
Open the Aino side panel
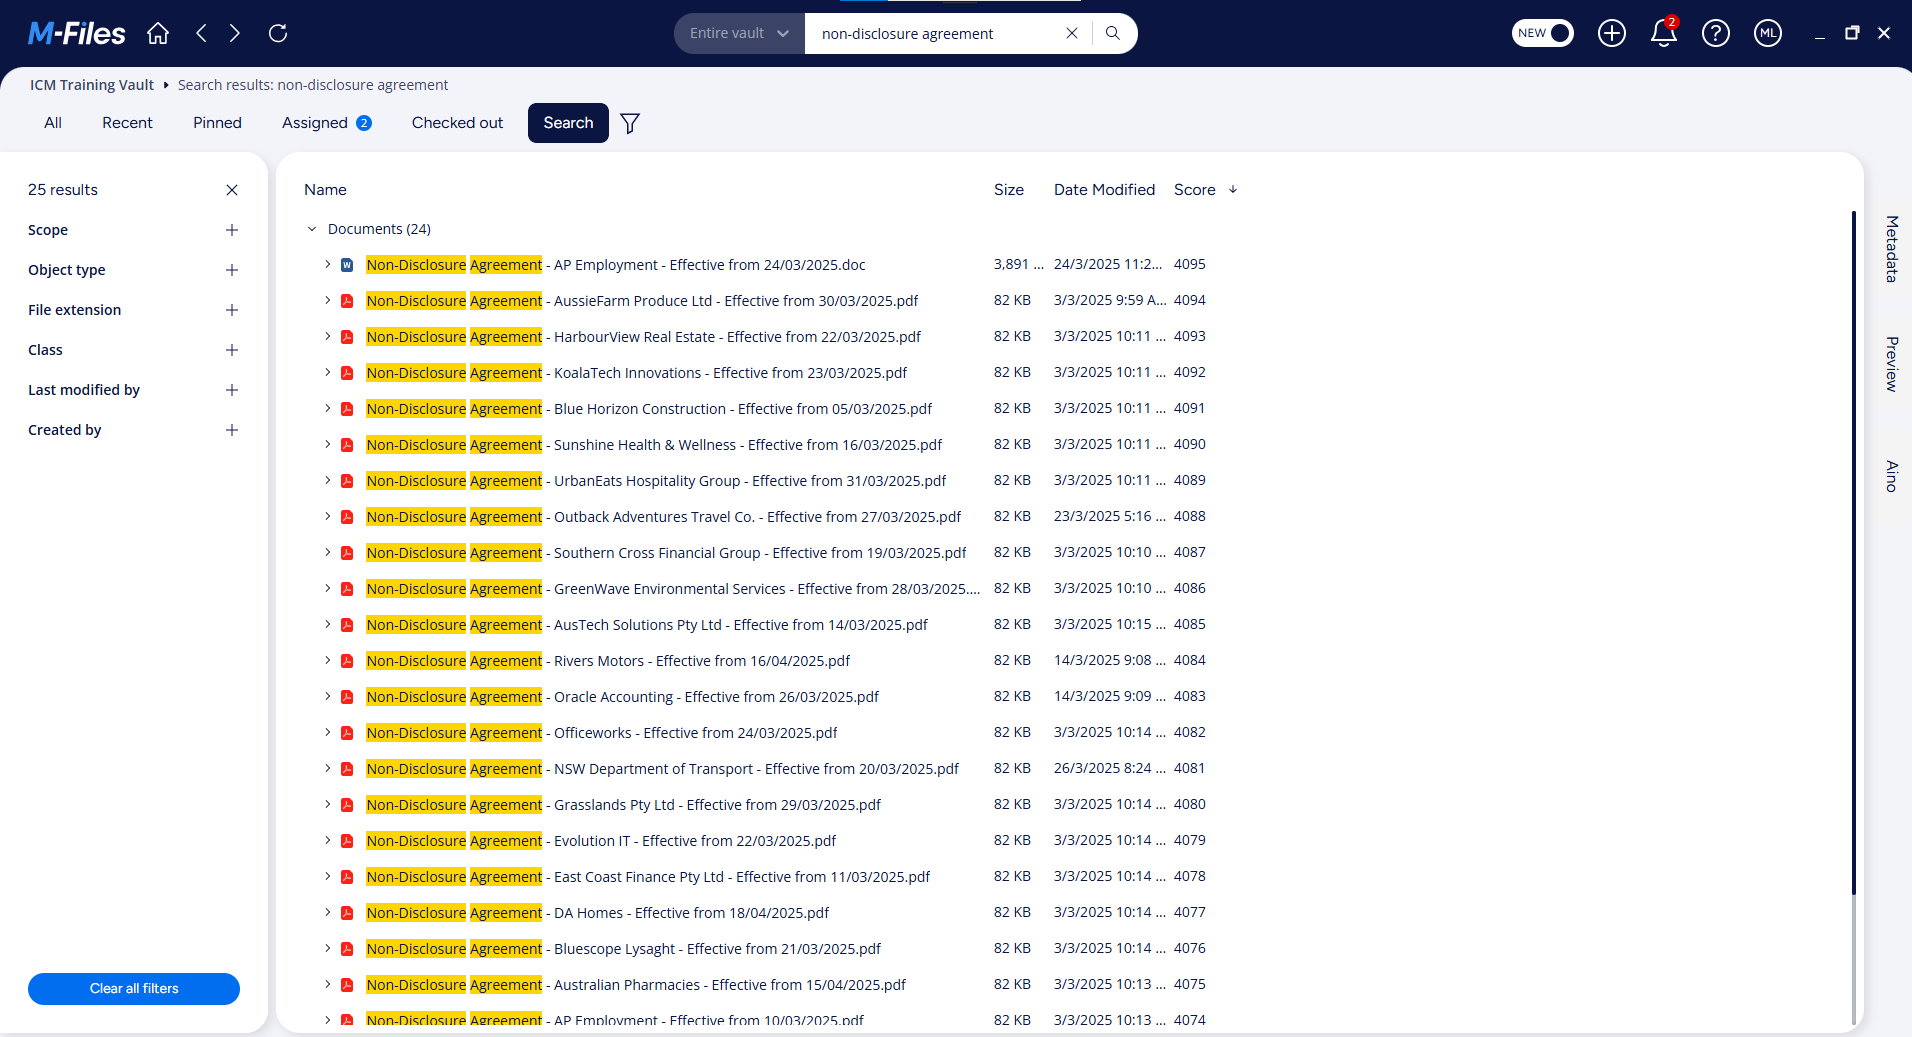click(1891, 476)
